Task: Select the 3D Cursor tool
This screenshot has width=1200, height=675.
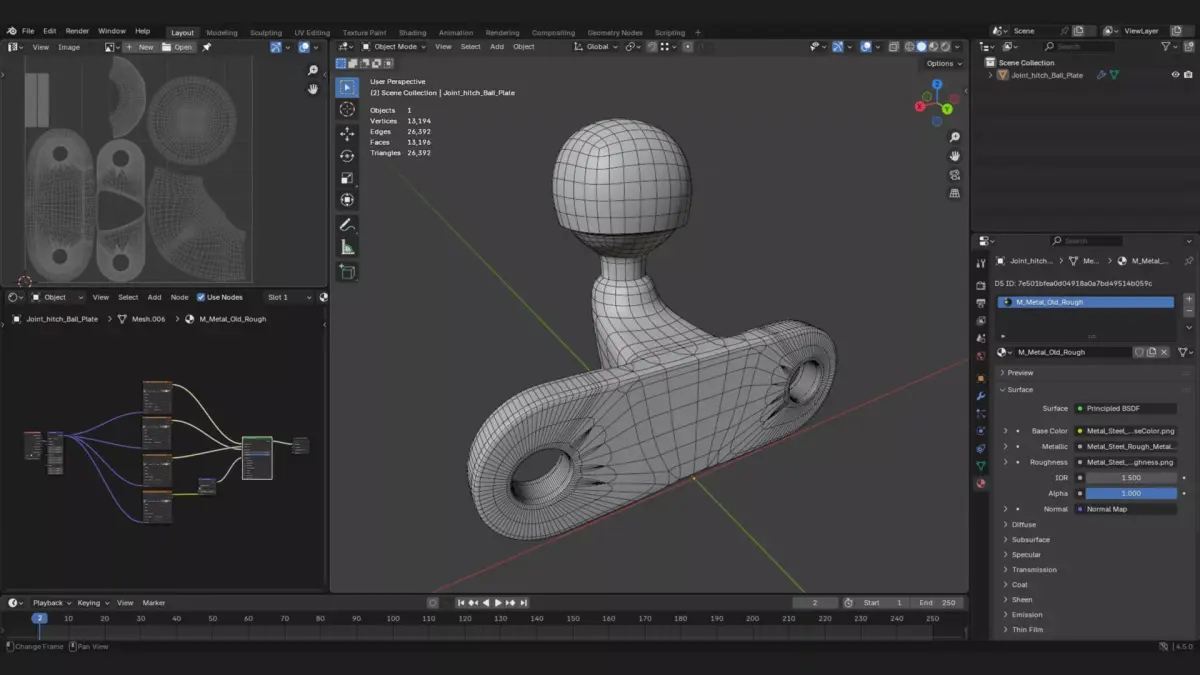Action: pos(347,110)
